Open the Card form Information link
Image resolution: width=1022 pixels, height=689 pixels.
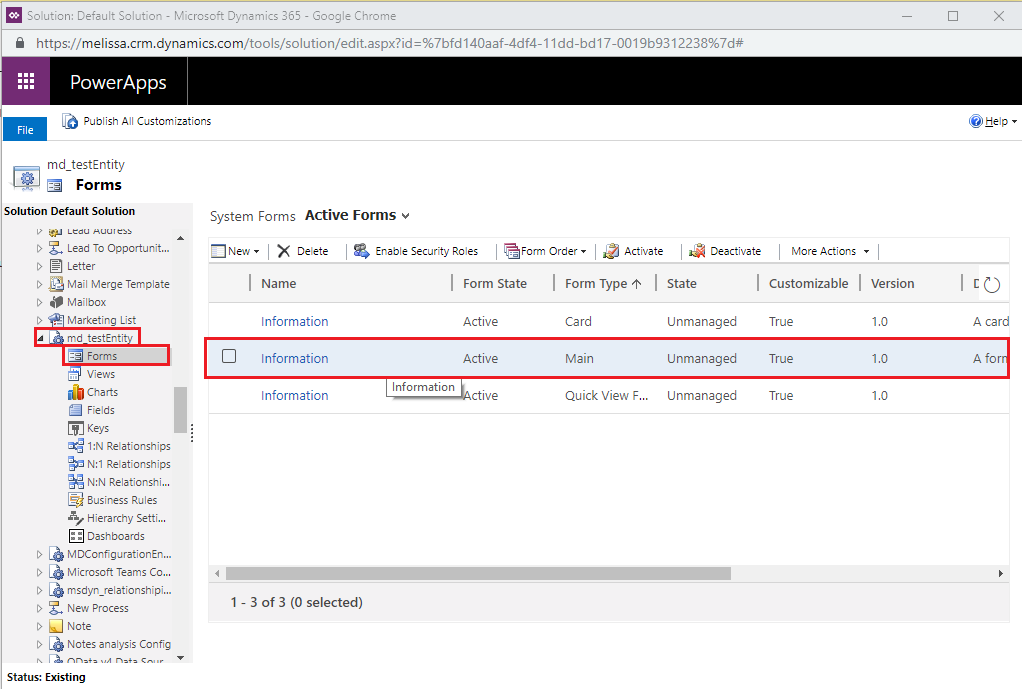295,321
